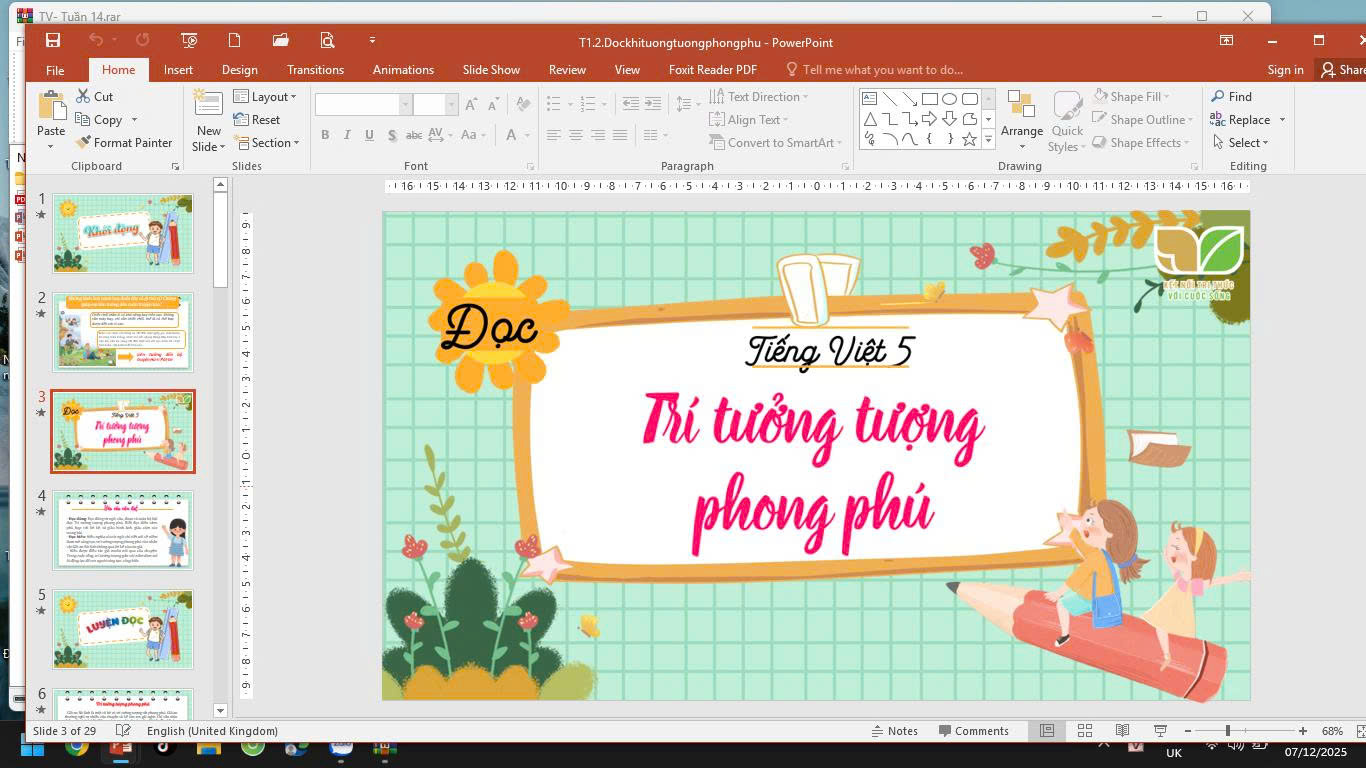The height and width of the screenshot is (768, 1366).
Task: Click the Cut scissors icon
Action: (83, 97)
